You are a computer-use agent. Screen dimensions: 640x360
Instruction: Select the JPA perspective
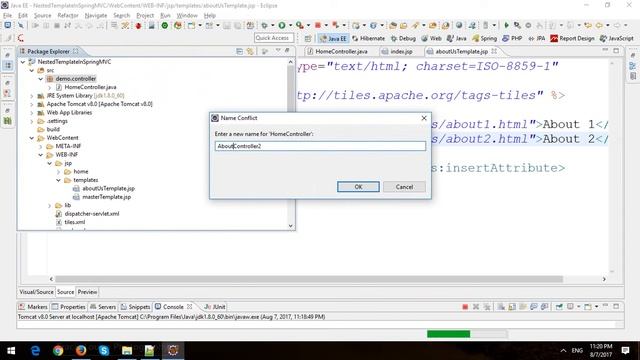point(537,38)
